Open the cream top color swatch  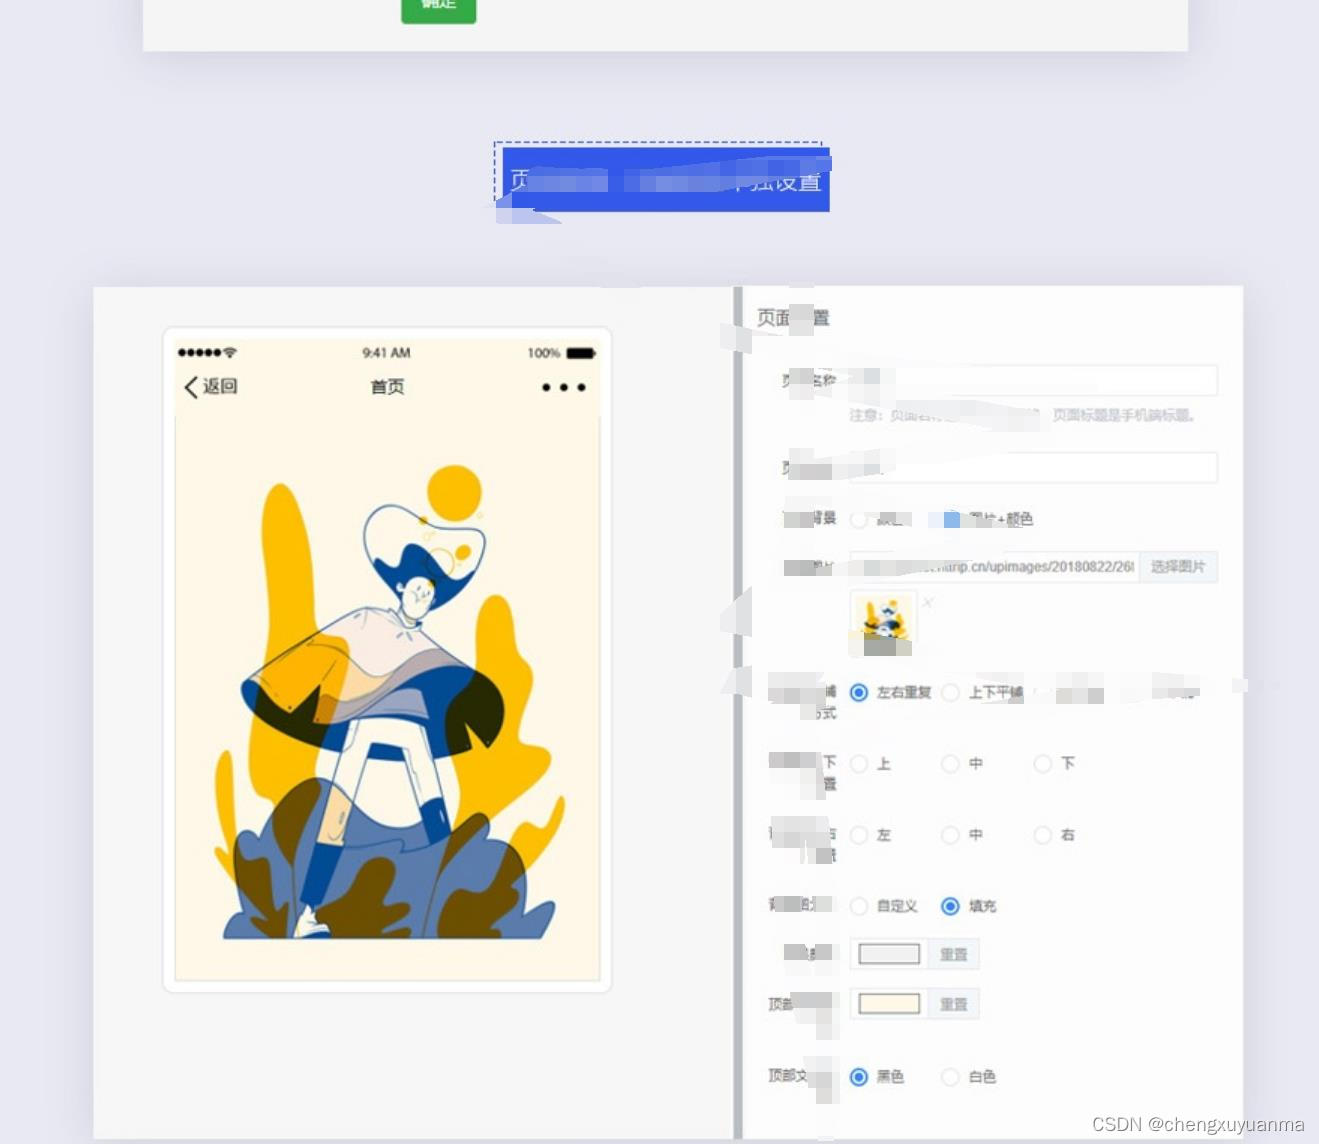click(889, 1004)
